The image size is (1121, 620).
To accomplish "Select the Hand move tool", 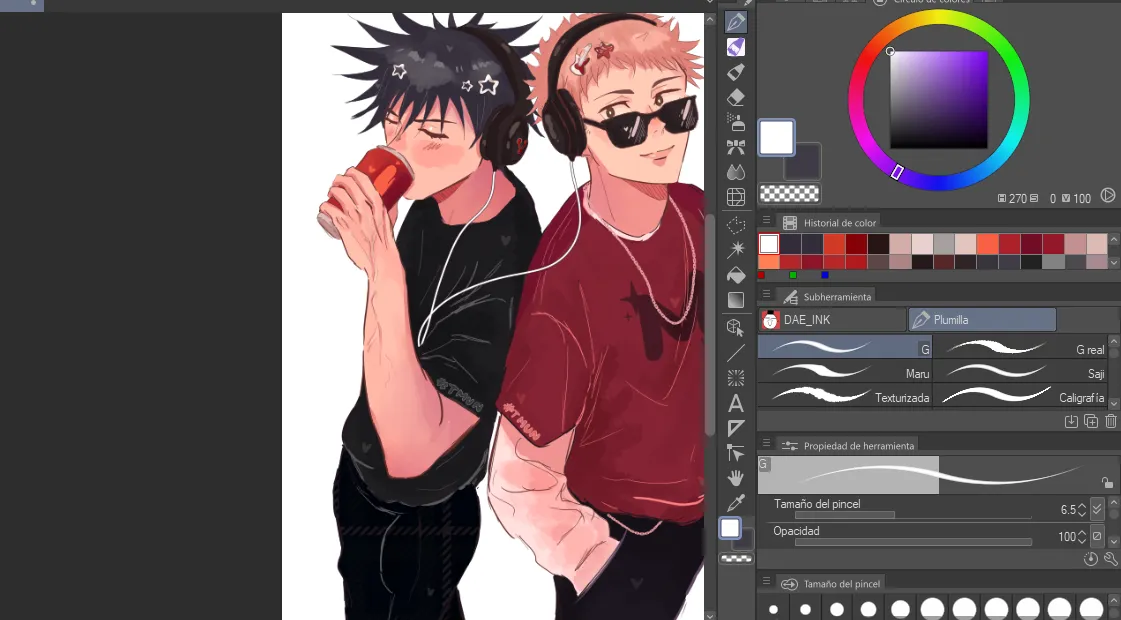I will (736, 478).
